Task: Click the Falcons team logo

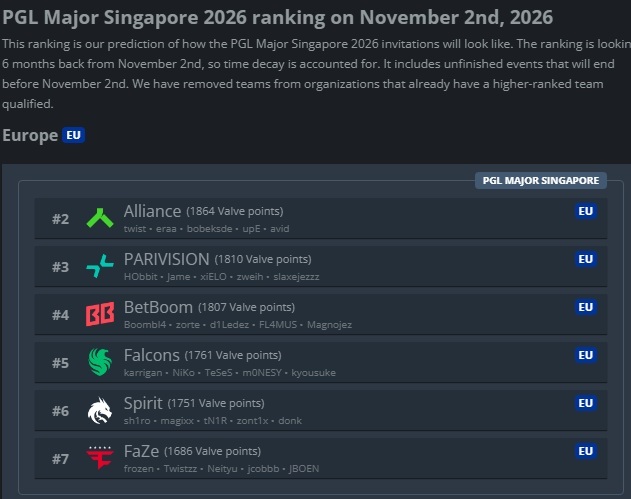Action: point(100,362)
